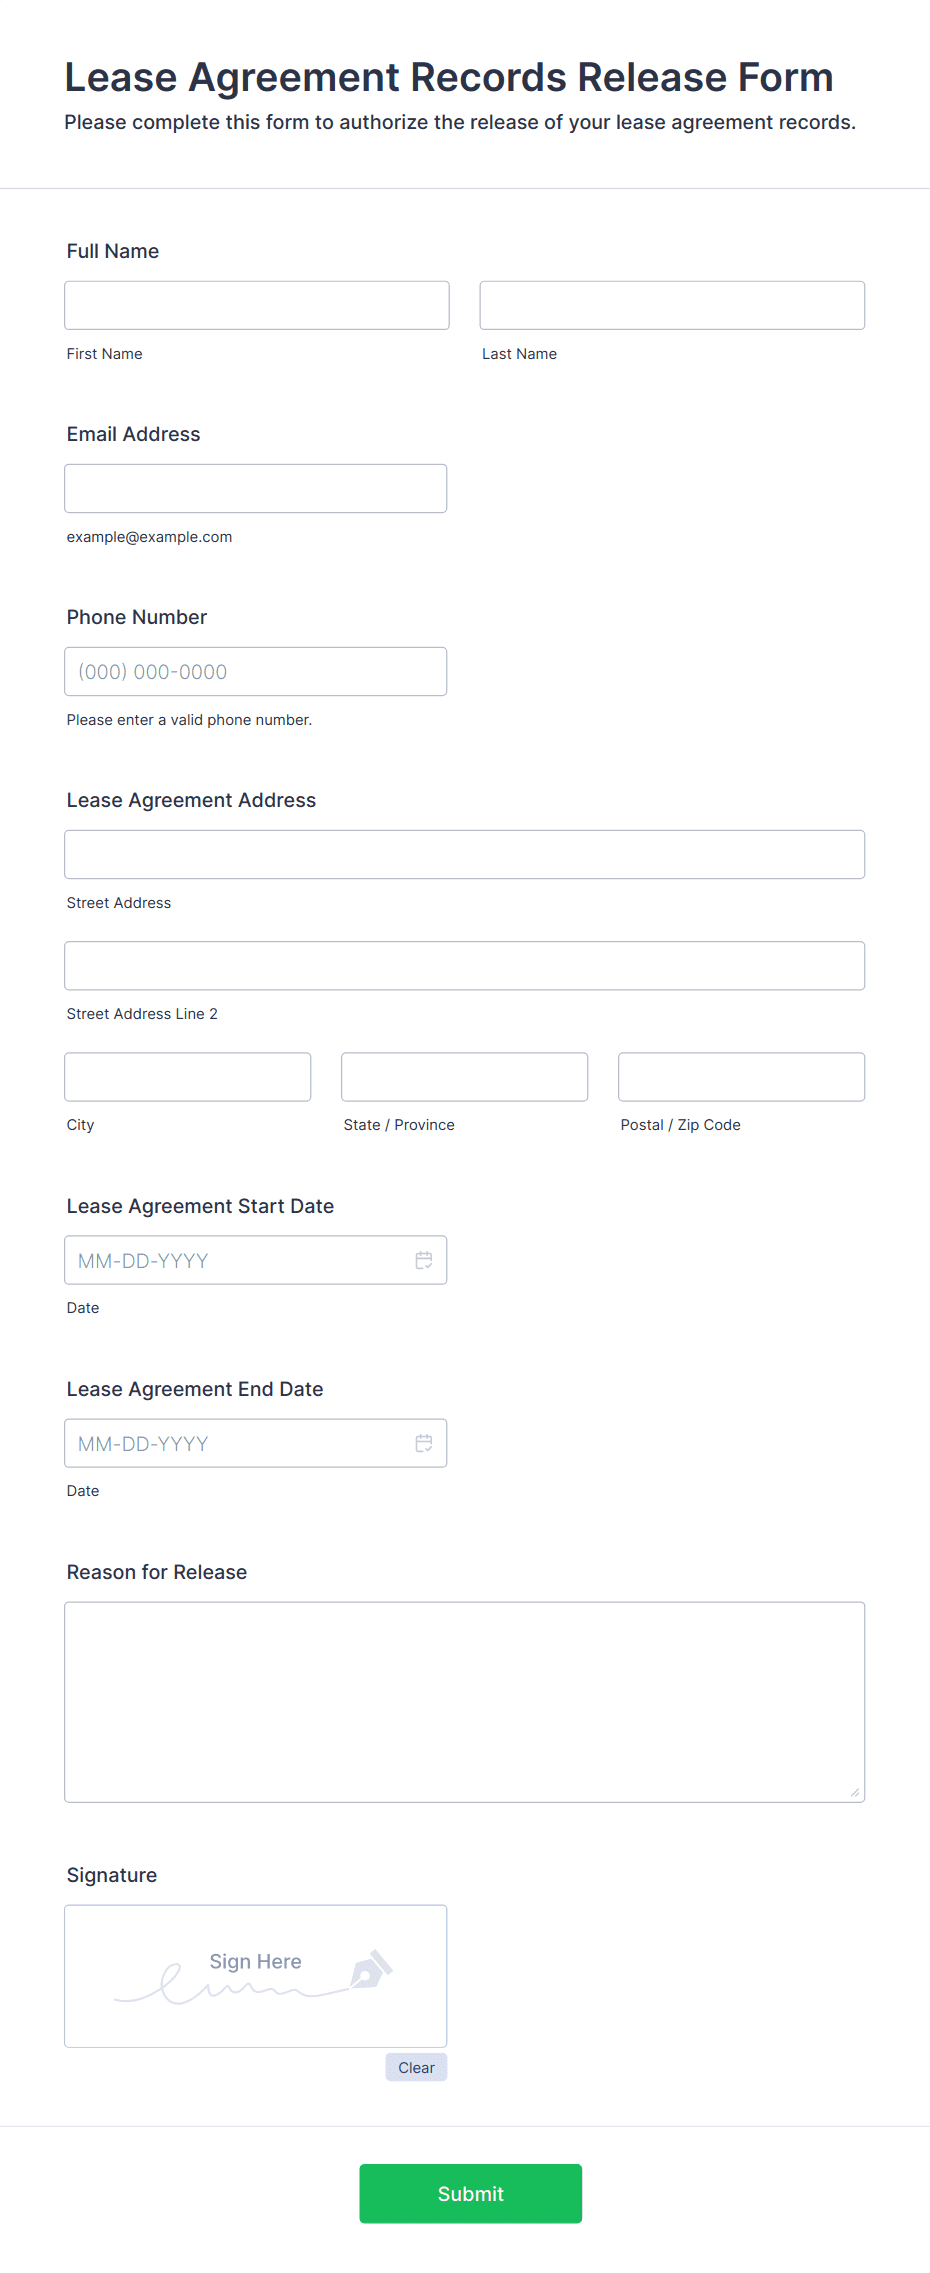930x2273 pixels.
Task: Open the Start Date calendar picker icon
Action: pyautogui.click(x=424, y=1260)
